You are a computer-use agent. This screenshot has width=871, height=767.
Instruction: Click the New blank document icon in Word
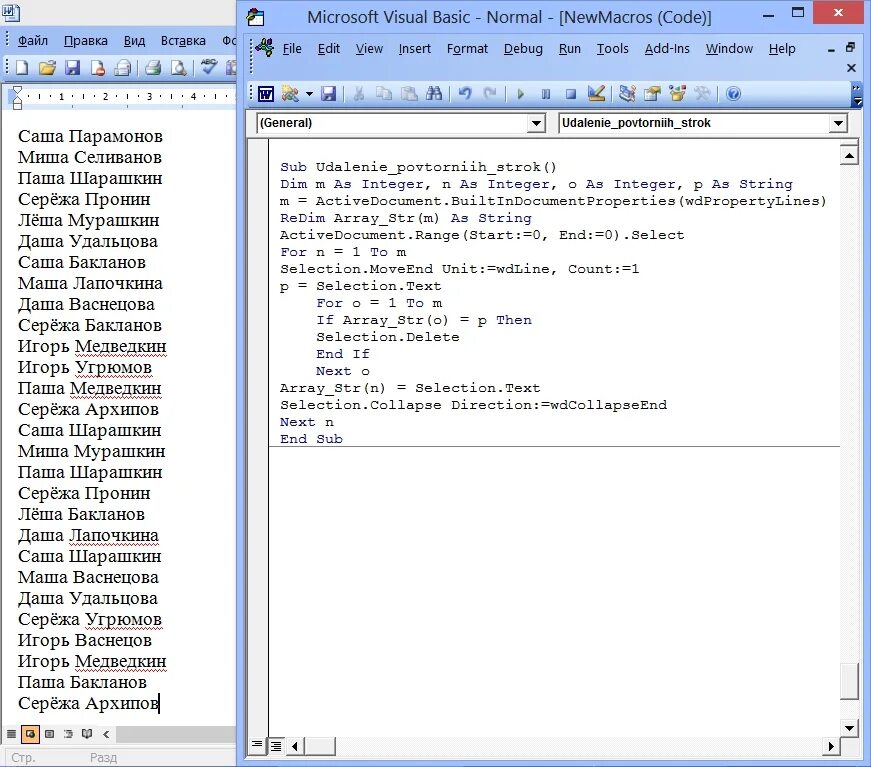[22, 68]
